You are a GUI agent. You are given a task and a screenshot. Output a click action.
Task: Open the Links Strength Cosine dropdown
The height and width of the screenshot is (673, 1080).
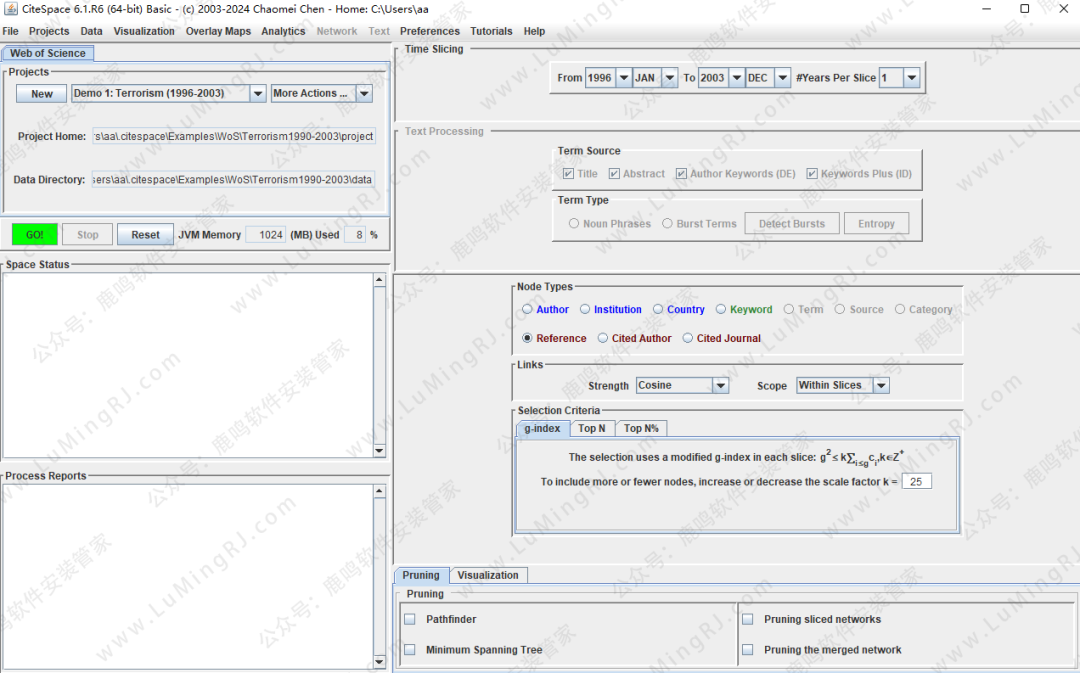(720, 386)
